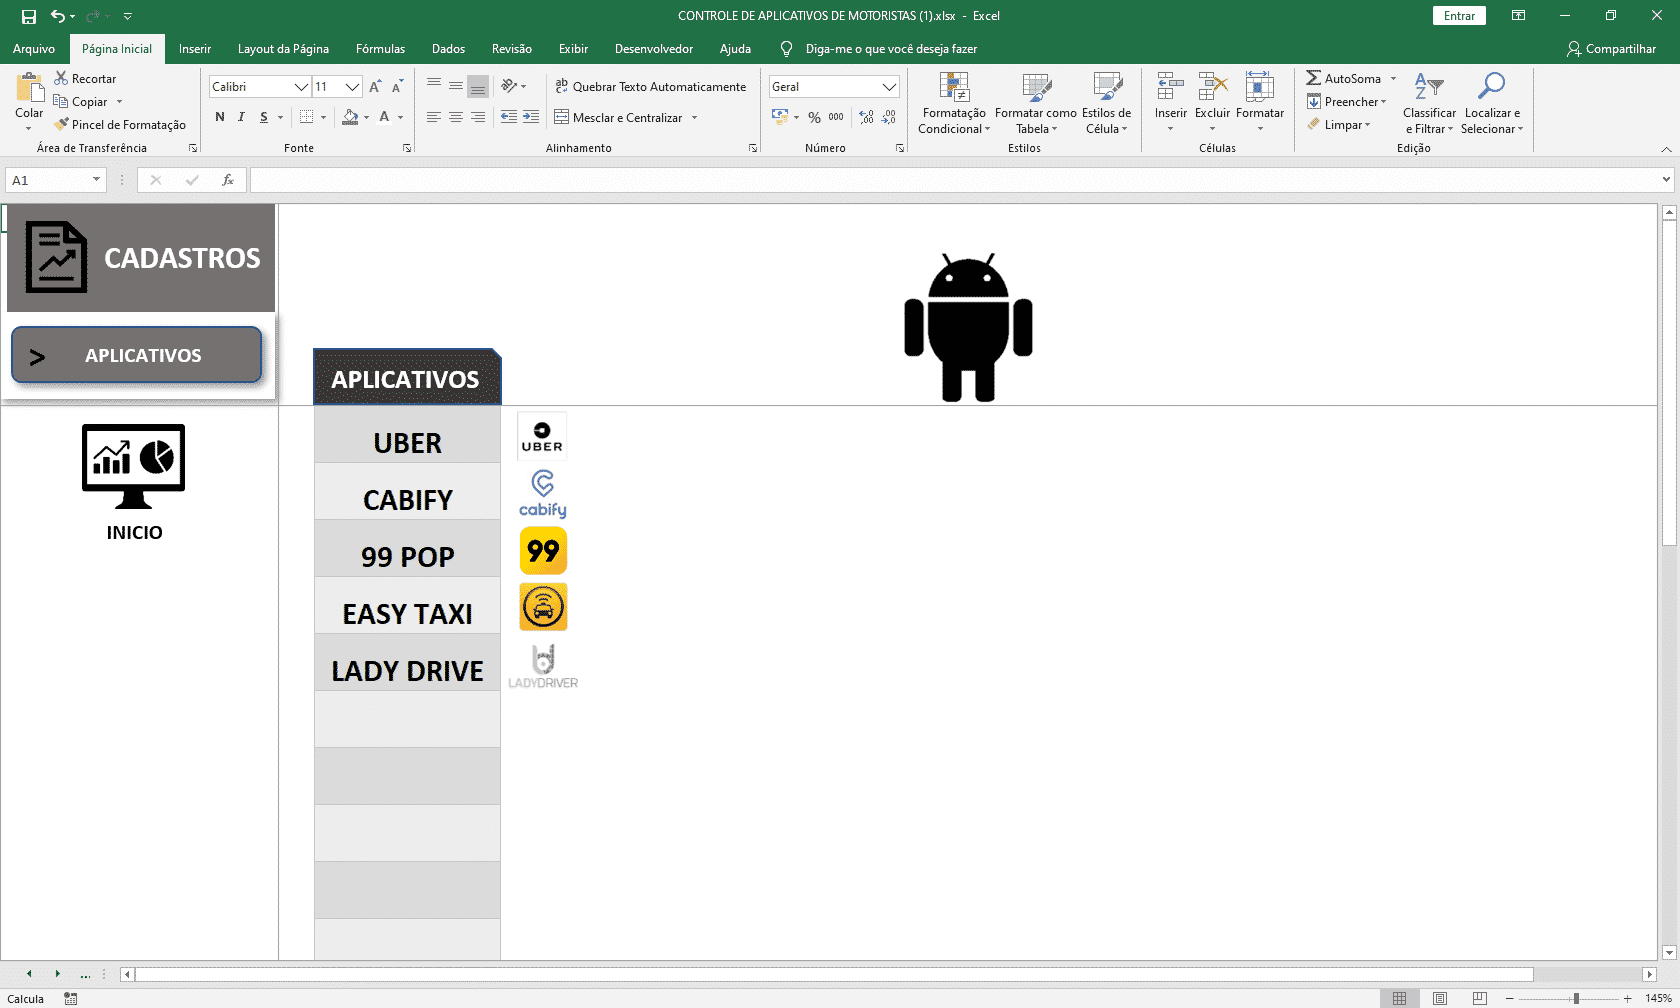The width and height of the screenshot is (1680, 1008).
Task: Switch to Layout da Página tab
Action: point(283,49)
